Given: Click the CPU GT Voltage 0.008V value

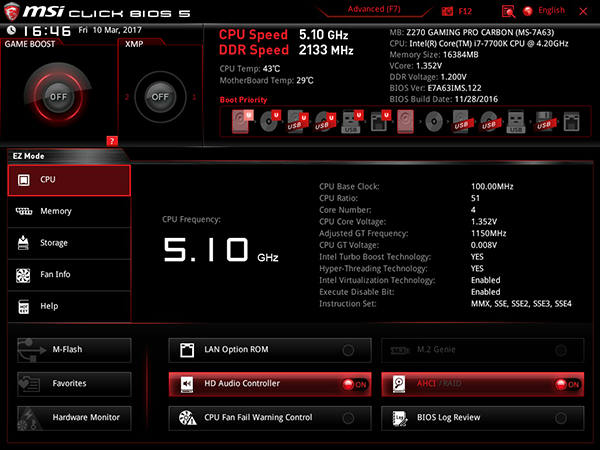Looking at the screenshot, I should click(x=484, y=245).
